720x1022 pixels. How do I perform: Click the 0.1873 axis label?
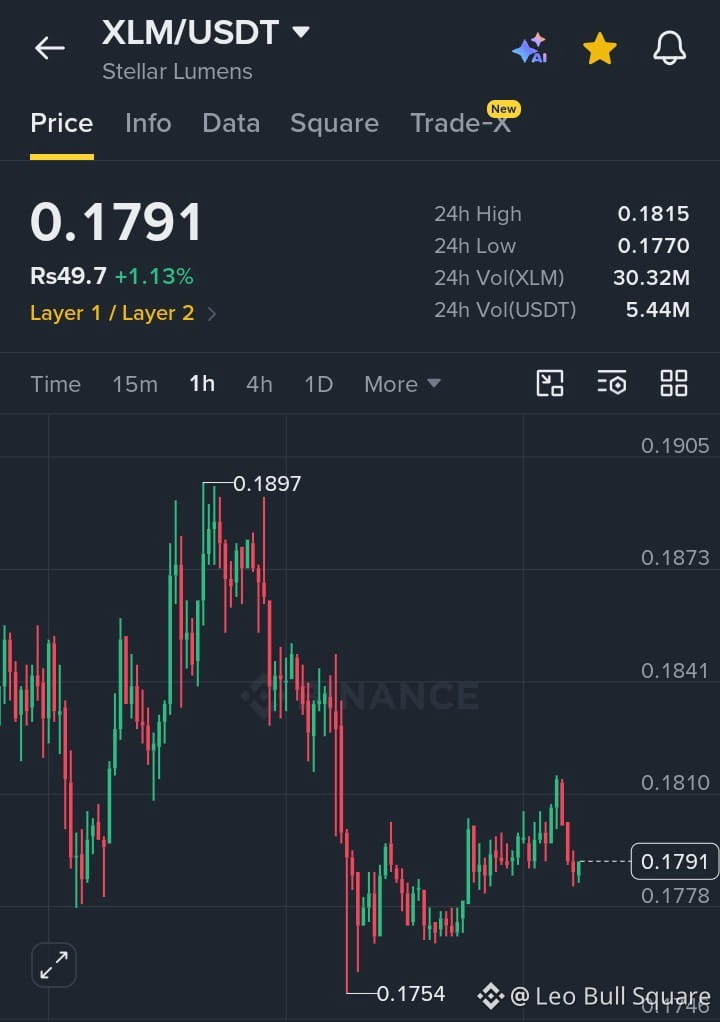click(675, 558)
